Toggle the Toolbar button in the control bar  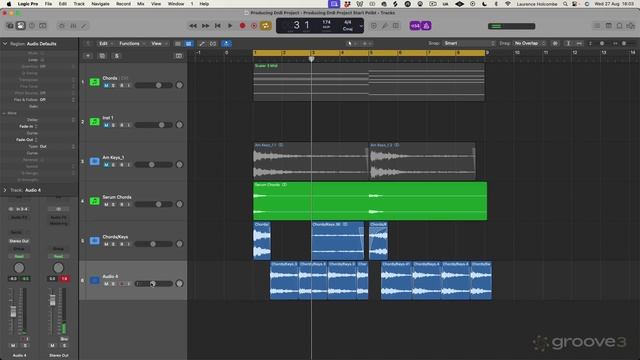[x=43, y=26]
